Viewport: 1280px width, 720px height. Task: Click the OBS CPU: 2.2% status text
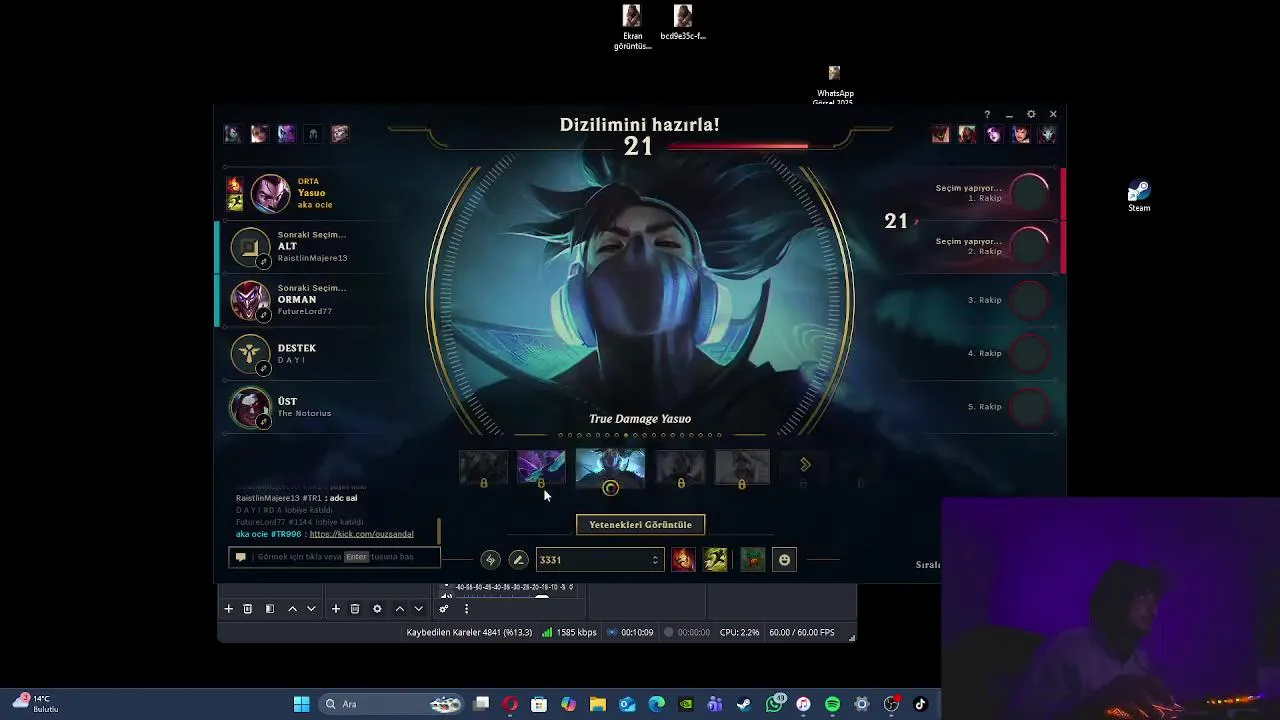point(741,632)
